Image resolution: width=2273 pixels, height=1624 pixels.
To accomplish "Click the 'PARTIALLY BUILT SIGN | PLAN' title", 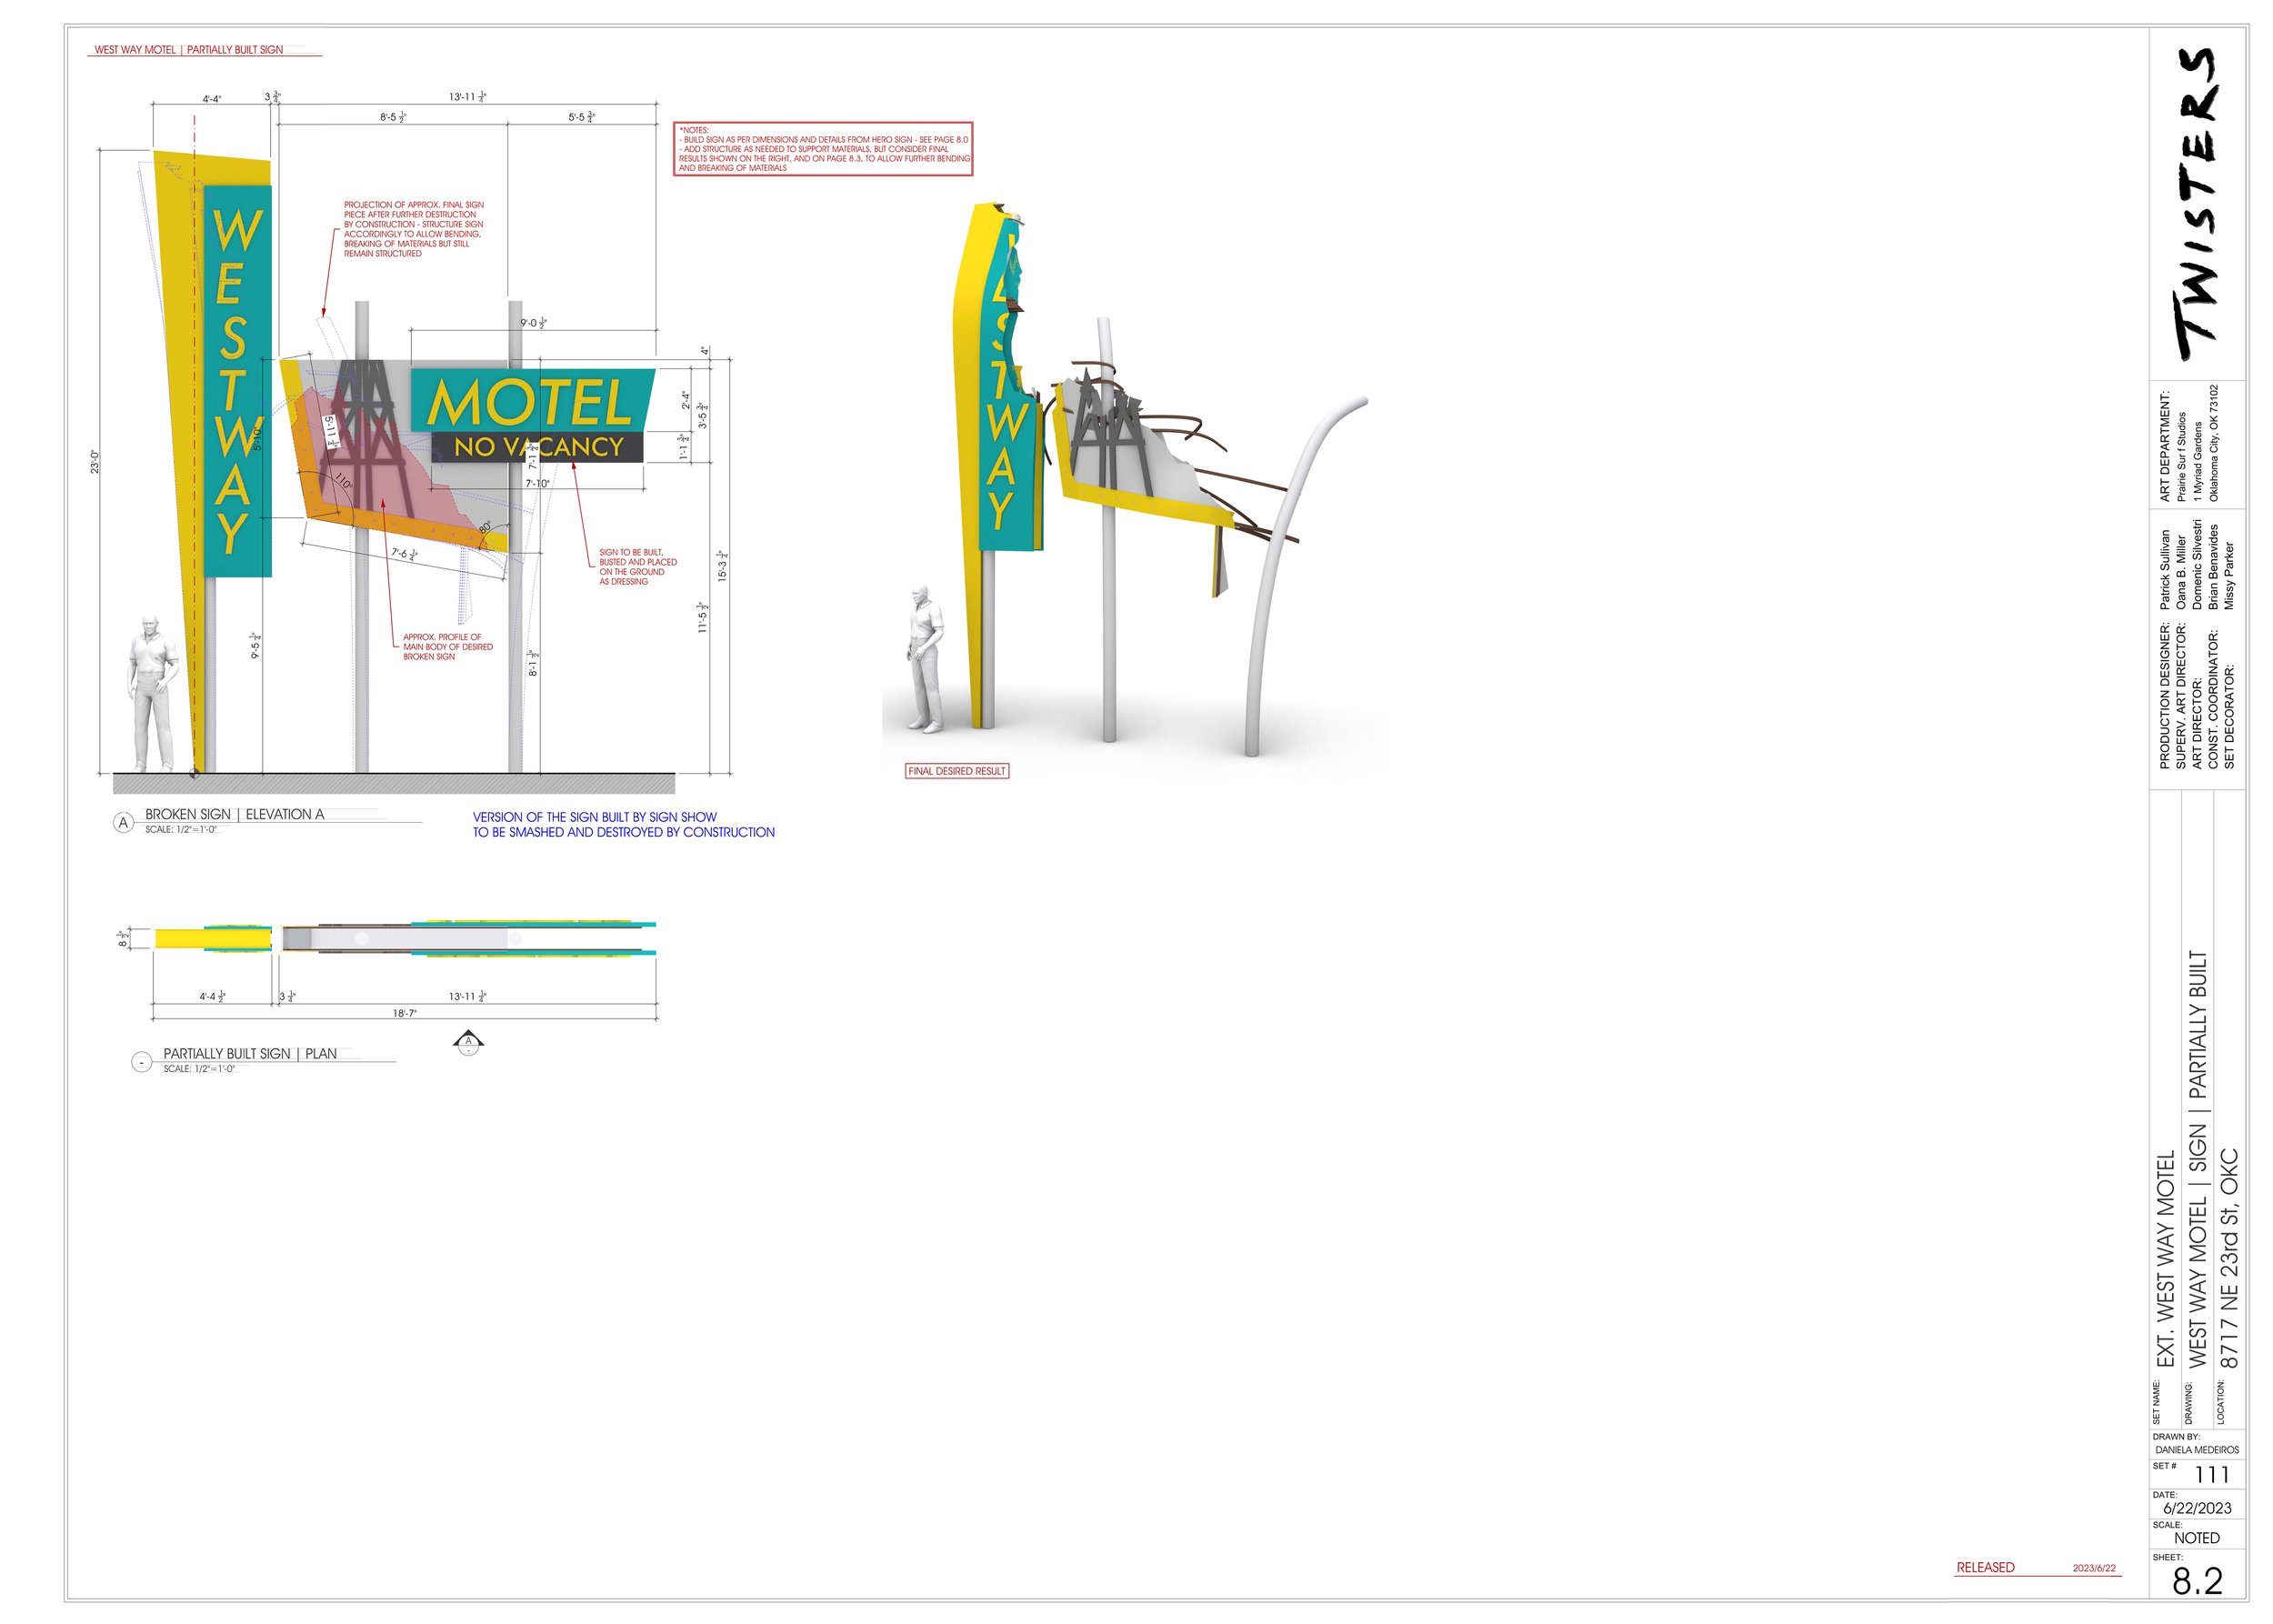I will [250, 1053].
